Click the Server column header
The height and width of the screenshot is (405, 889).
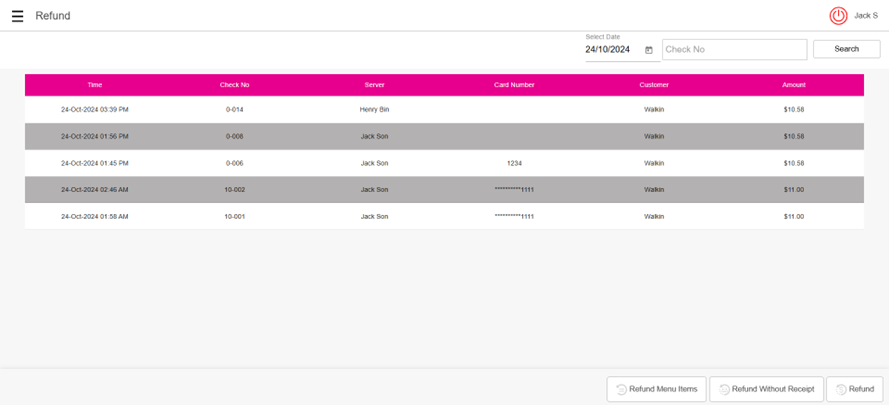tap(374, 85)
